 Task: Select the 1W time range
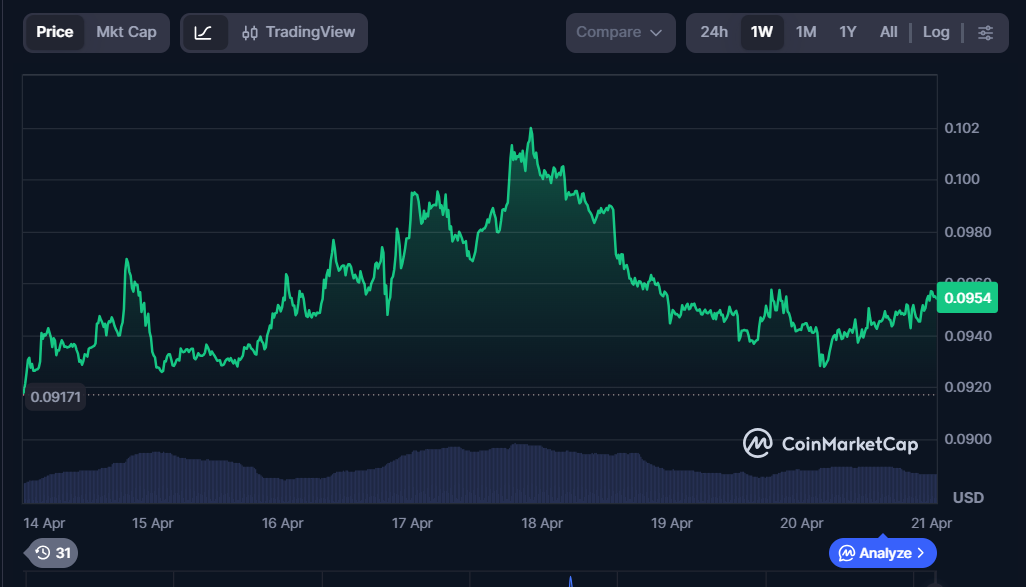pyautogui.click(x=762, y=32)
